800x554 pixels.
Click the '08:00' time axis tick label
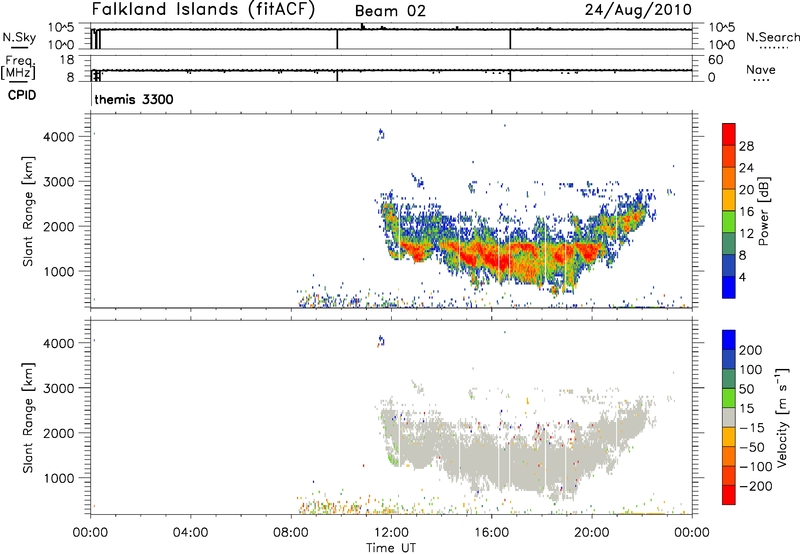click(291, 533)
